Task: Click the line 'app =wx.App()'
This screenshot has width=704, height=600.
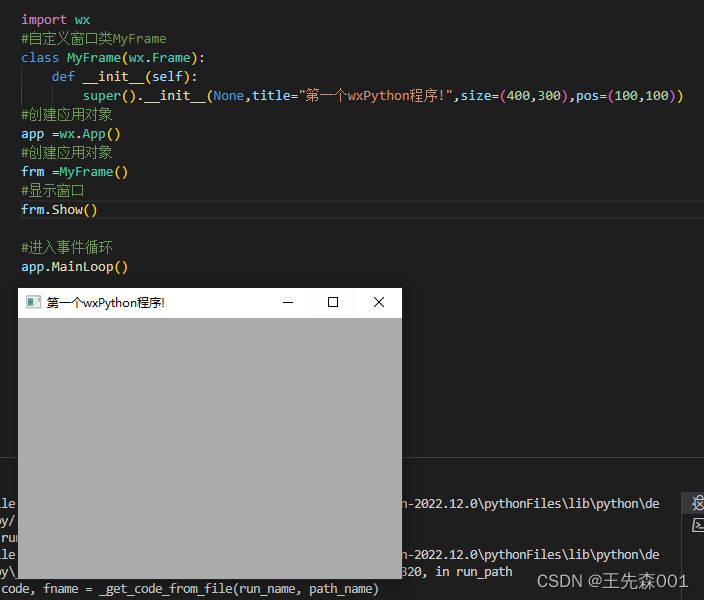Action: pyautogui.click(x=71, y=134)
